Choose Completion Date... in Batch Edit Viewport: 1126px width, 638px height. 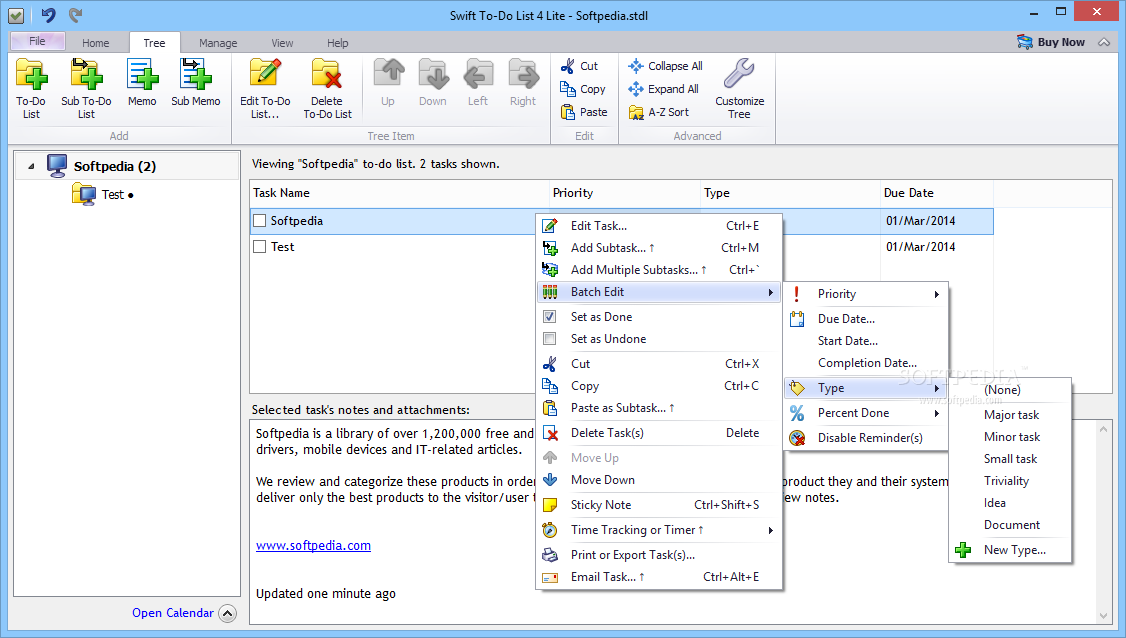pos(865,364)
